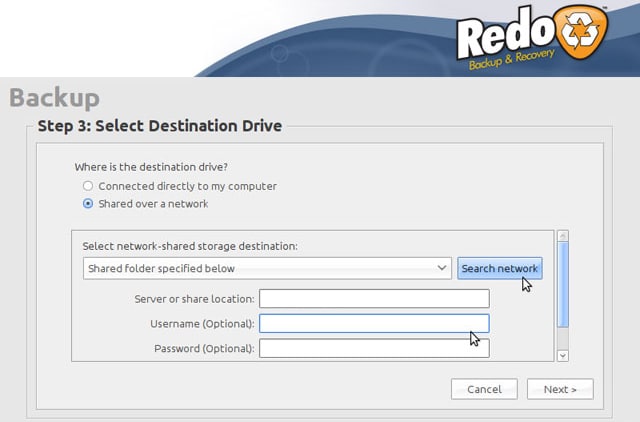640x422 pixels.
Task: Click the "Step 3: Select Destination Drive" title
Action: 159,126
